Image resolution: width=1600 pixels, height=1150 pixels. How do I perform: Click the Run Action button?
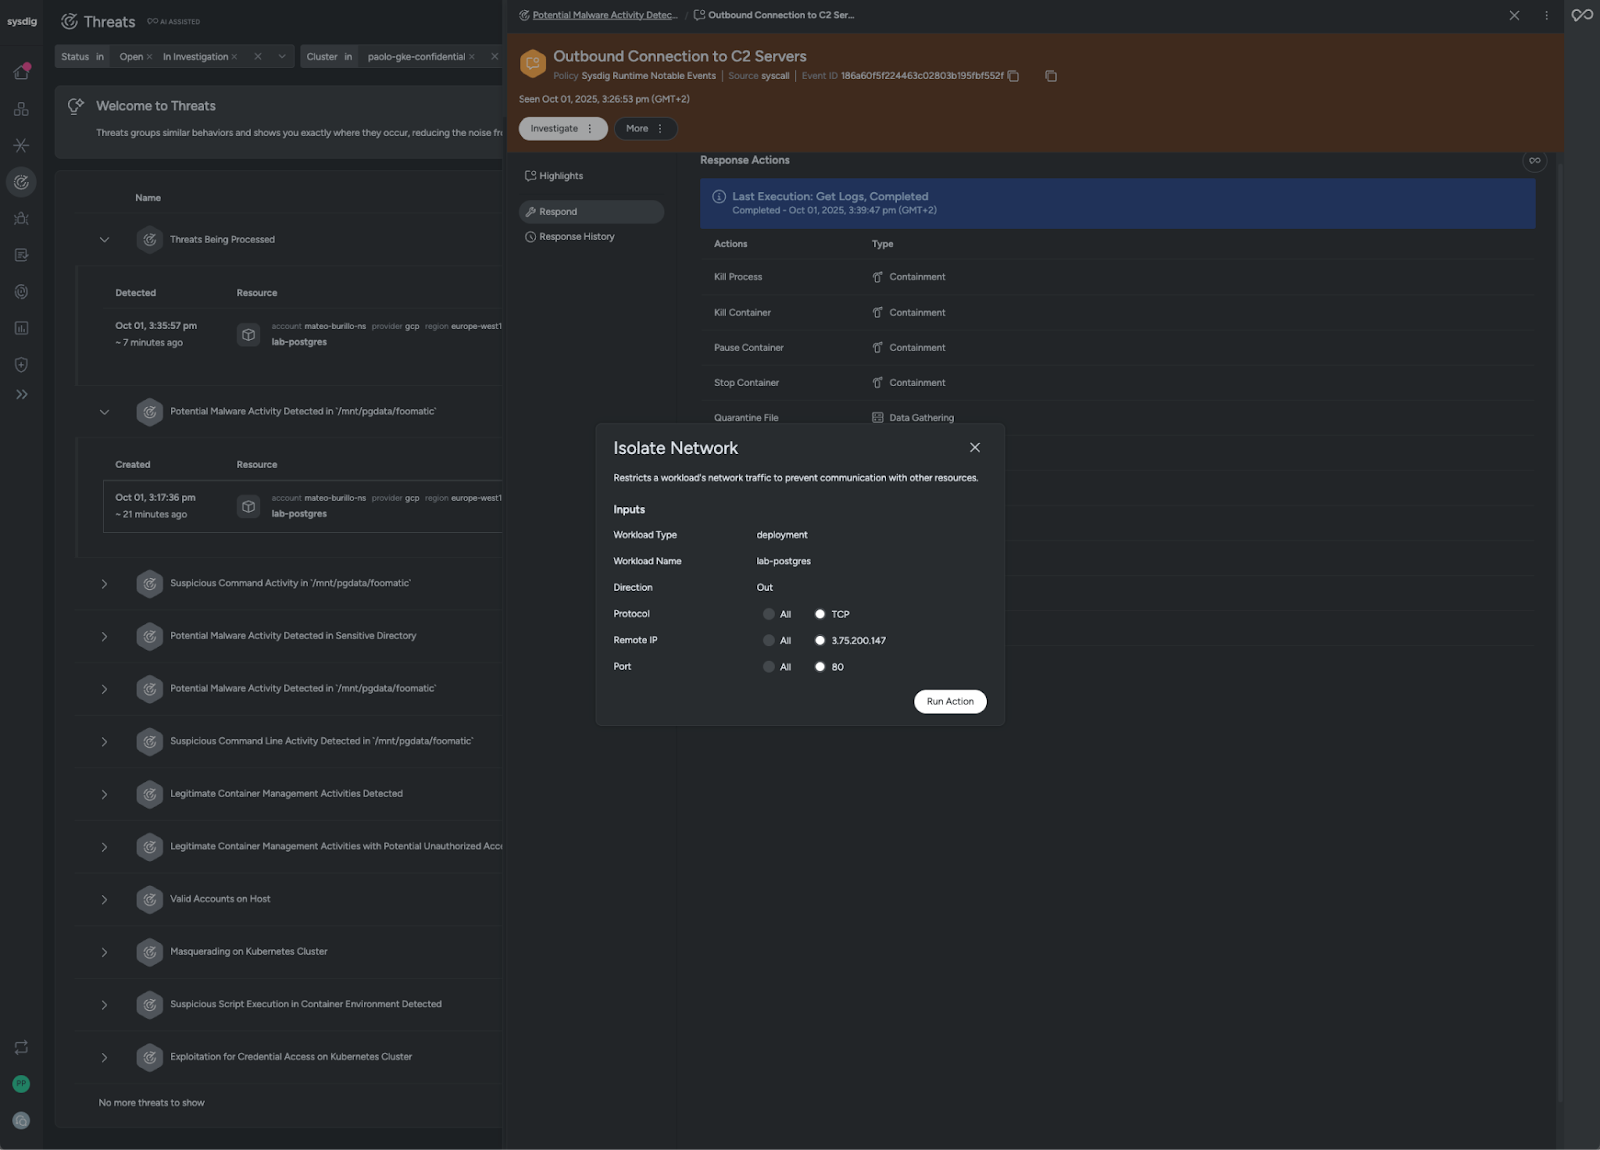click(x=949, y=702)
